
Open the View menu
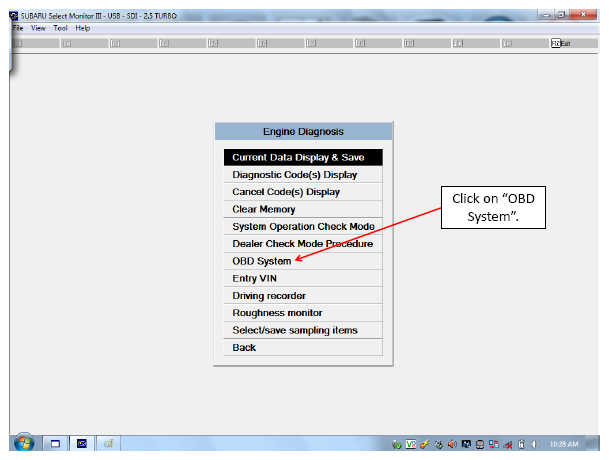(x=38, y=28)
